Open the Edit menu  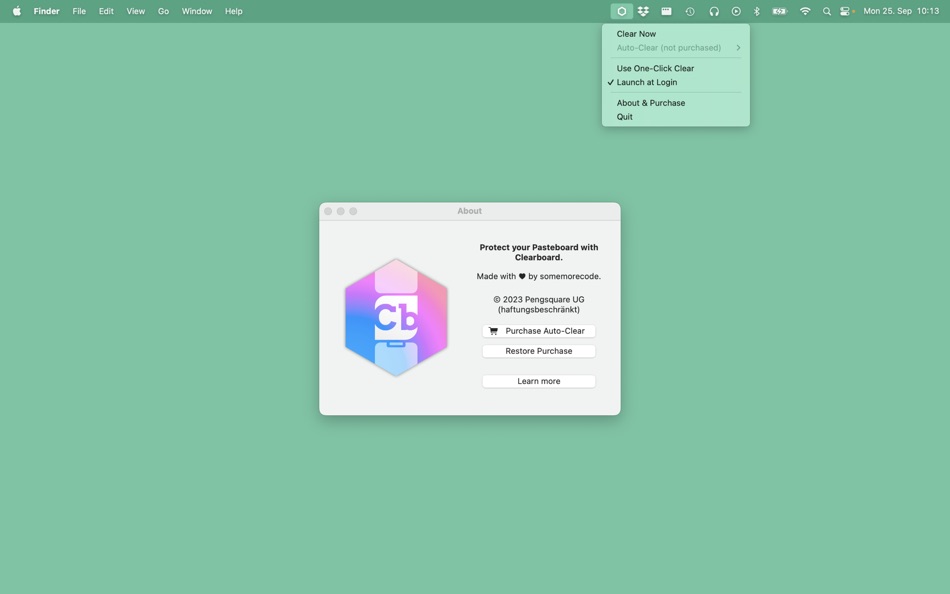point(106,11)
